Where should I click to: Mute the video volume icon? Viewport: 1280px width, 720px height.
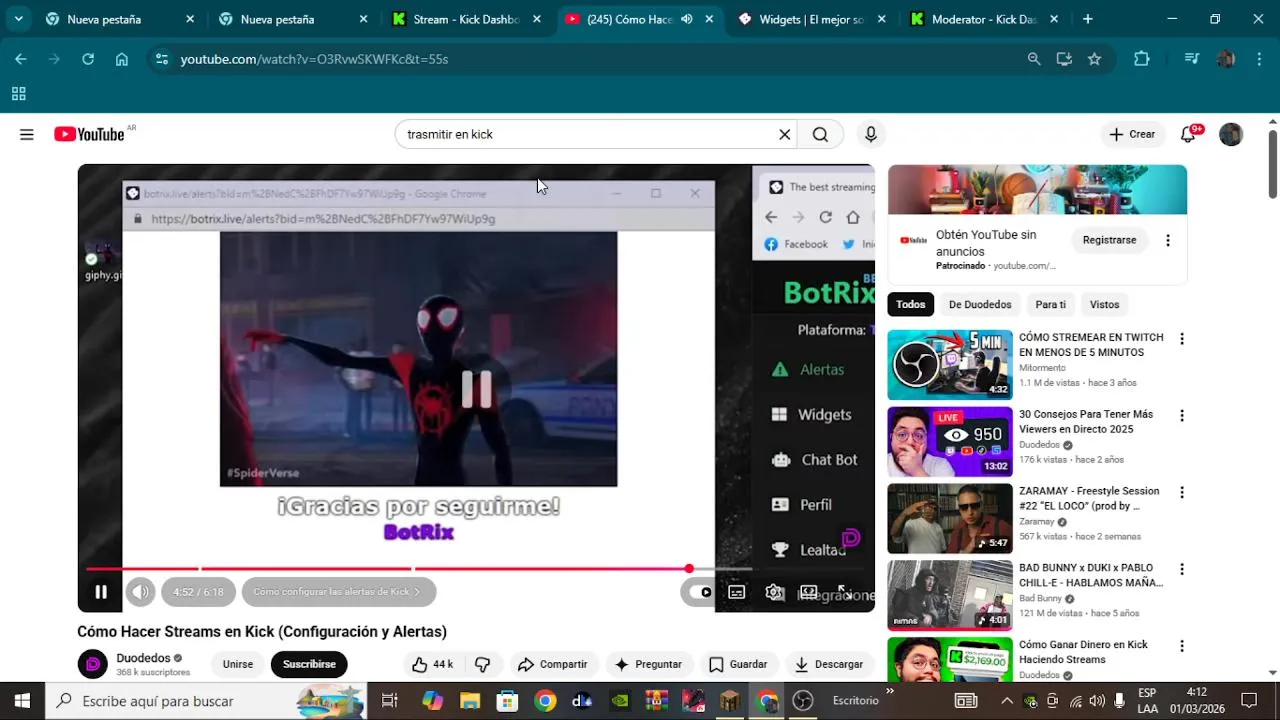(140, 592)
